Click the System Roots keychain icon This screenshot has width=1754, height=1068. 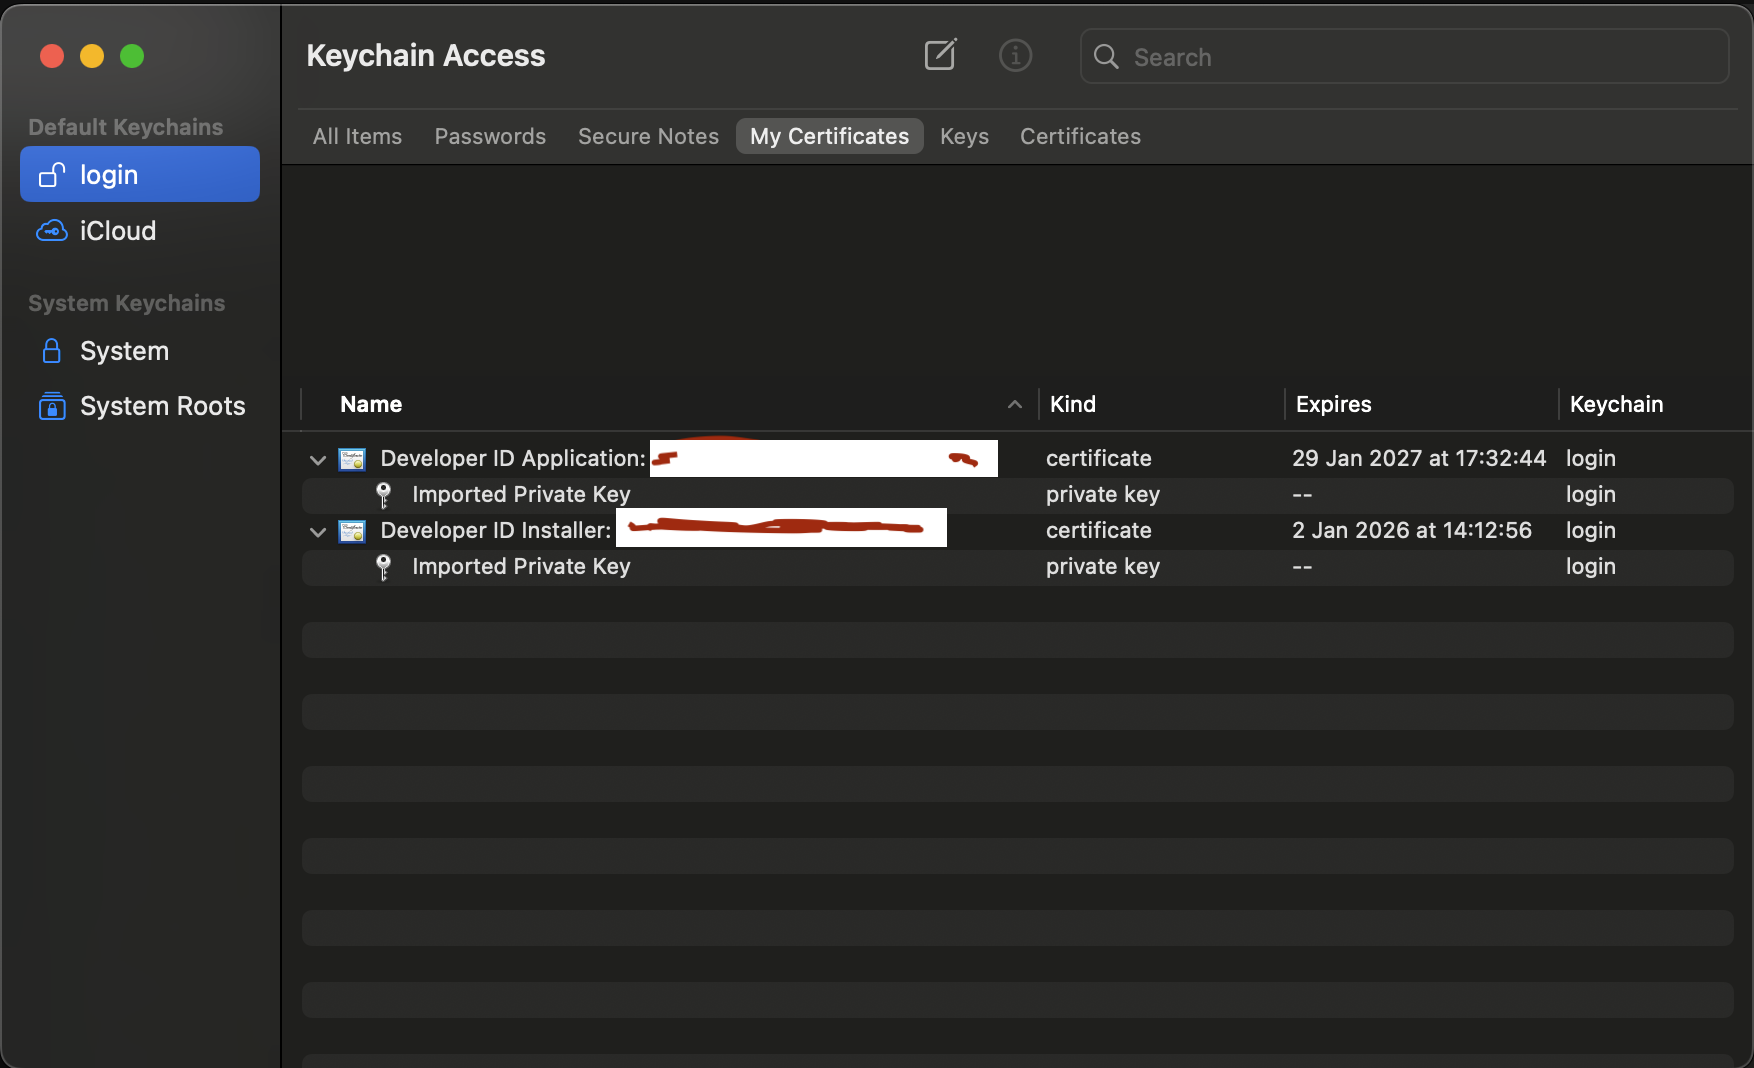click(52, 406)
